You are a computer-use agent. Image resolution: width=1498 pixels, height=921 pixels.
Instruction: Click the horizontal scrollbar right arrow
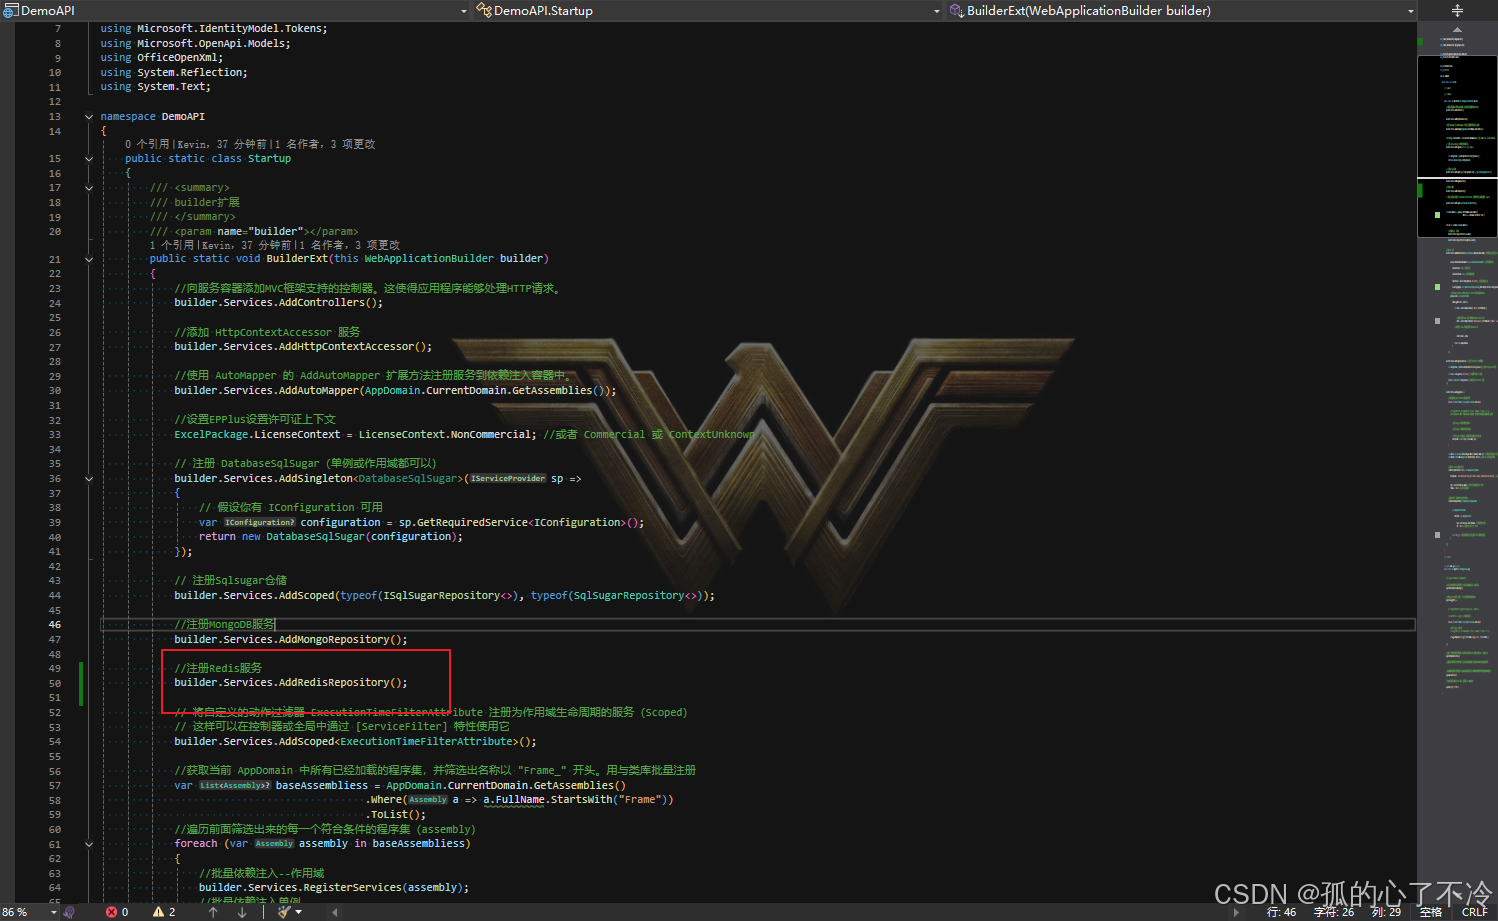pyautogui.click(x=1236, y=912)
